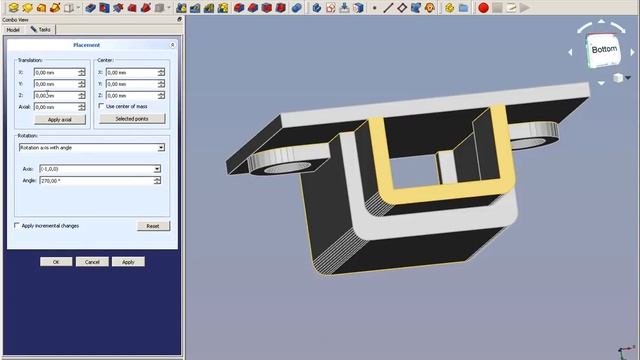The image size is (640, 360).
Task: Select the Pad tool icon
Action: click(x=13, y=7)
